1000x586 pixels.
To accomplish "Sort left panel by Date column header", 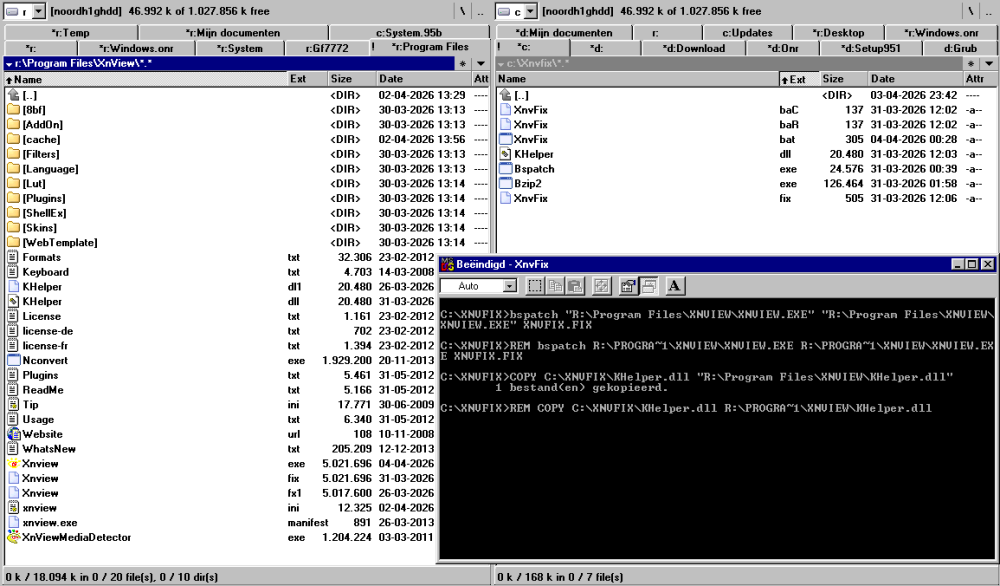I will pyautogui.click(x=423, y=79).
